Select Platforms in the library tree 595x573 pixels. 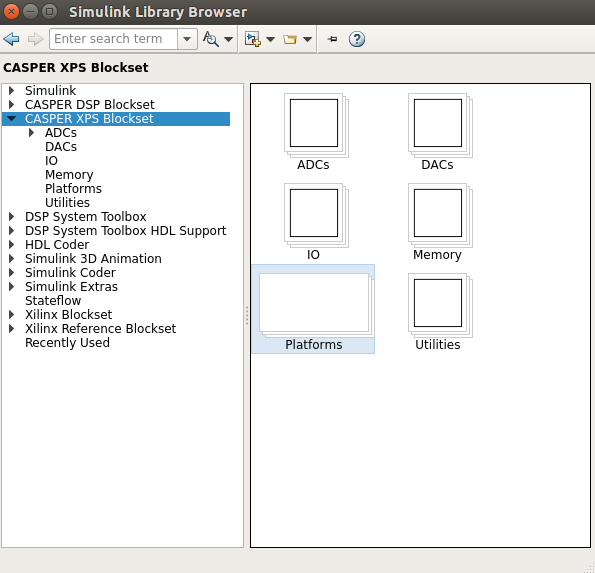73,189
